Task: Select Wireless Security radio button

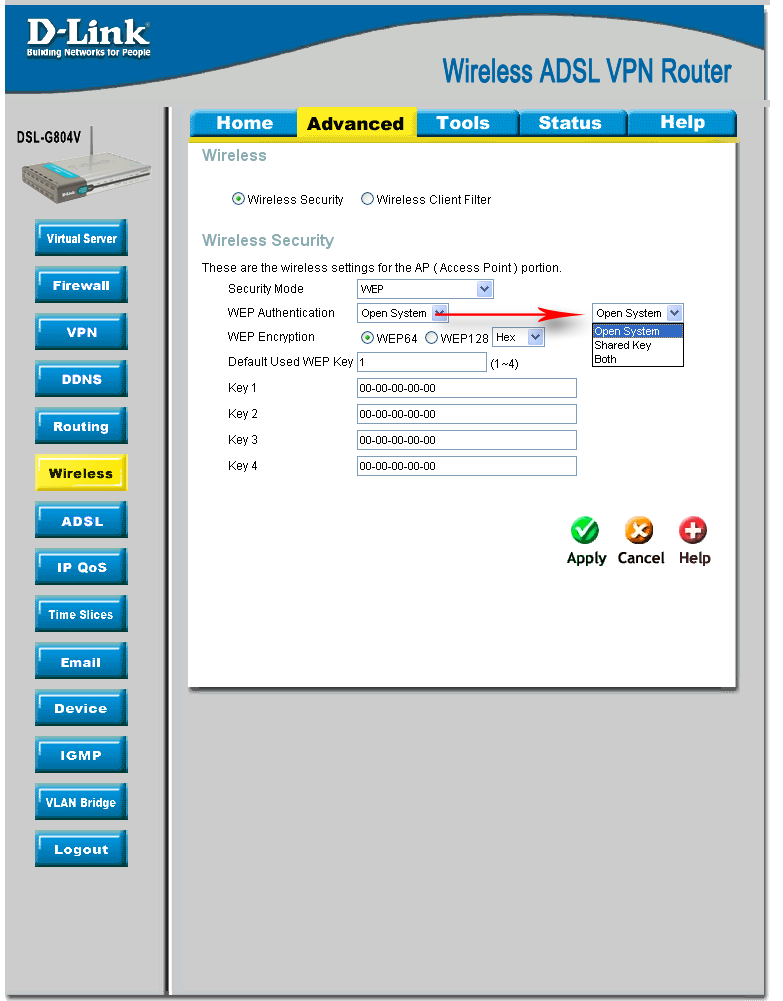Action: pos(238,199)
